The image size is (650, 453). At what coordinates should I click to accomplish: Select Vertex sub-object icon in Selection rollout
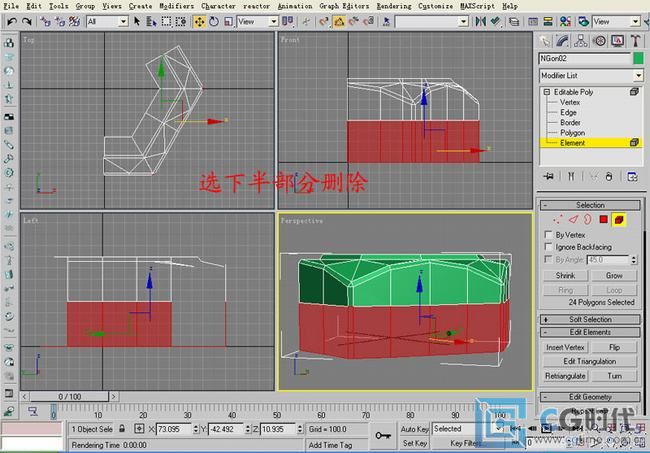(x=558, y=220)
